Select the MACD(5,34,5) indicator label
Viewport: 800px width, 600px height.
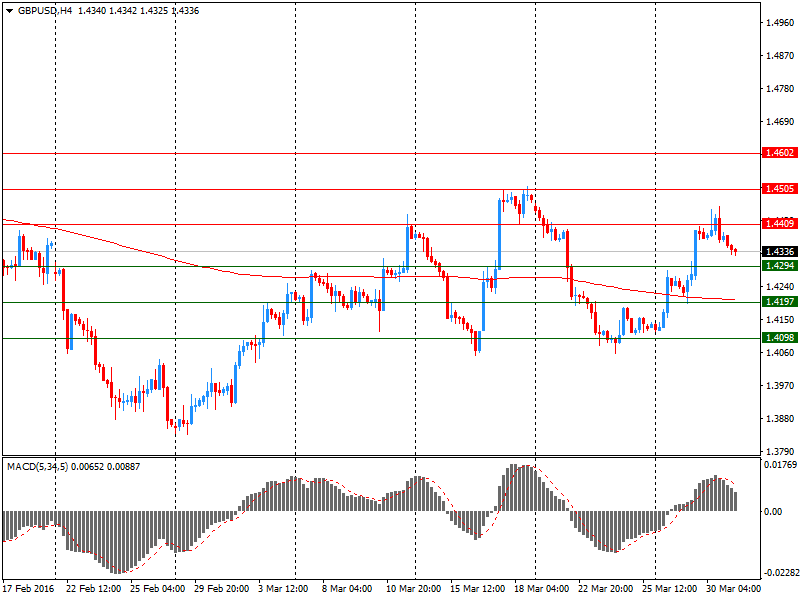(37, 466)
